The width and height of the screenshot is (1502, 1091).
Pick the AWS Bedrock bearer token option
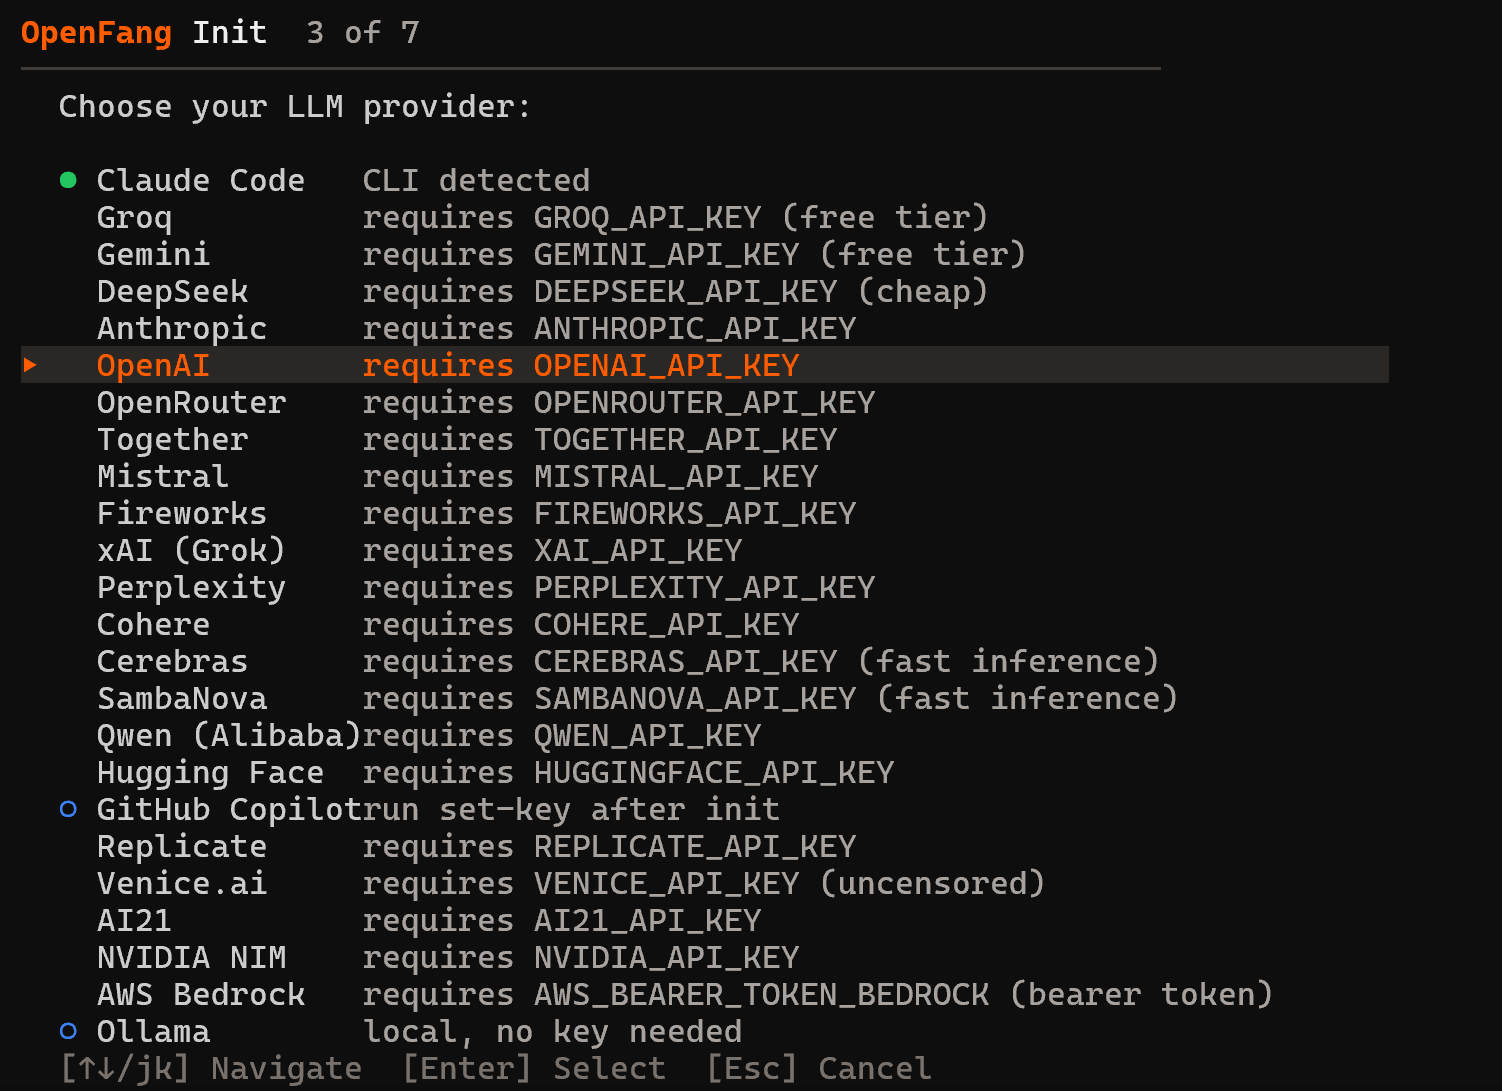200,994
